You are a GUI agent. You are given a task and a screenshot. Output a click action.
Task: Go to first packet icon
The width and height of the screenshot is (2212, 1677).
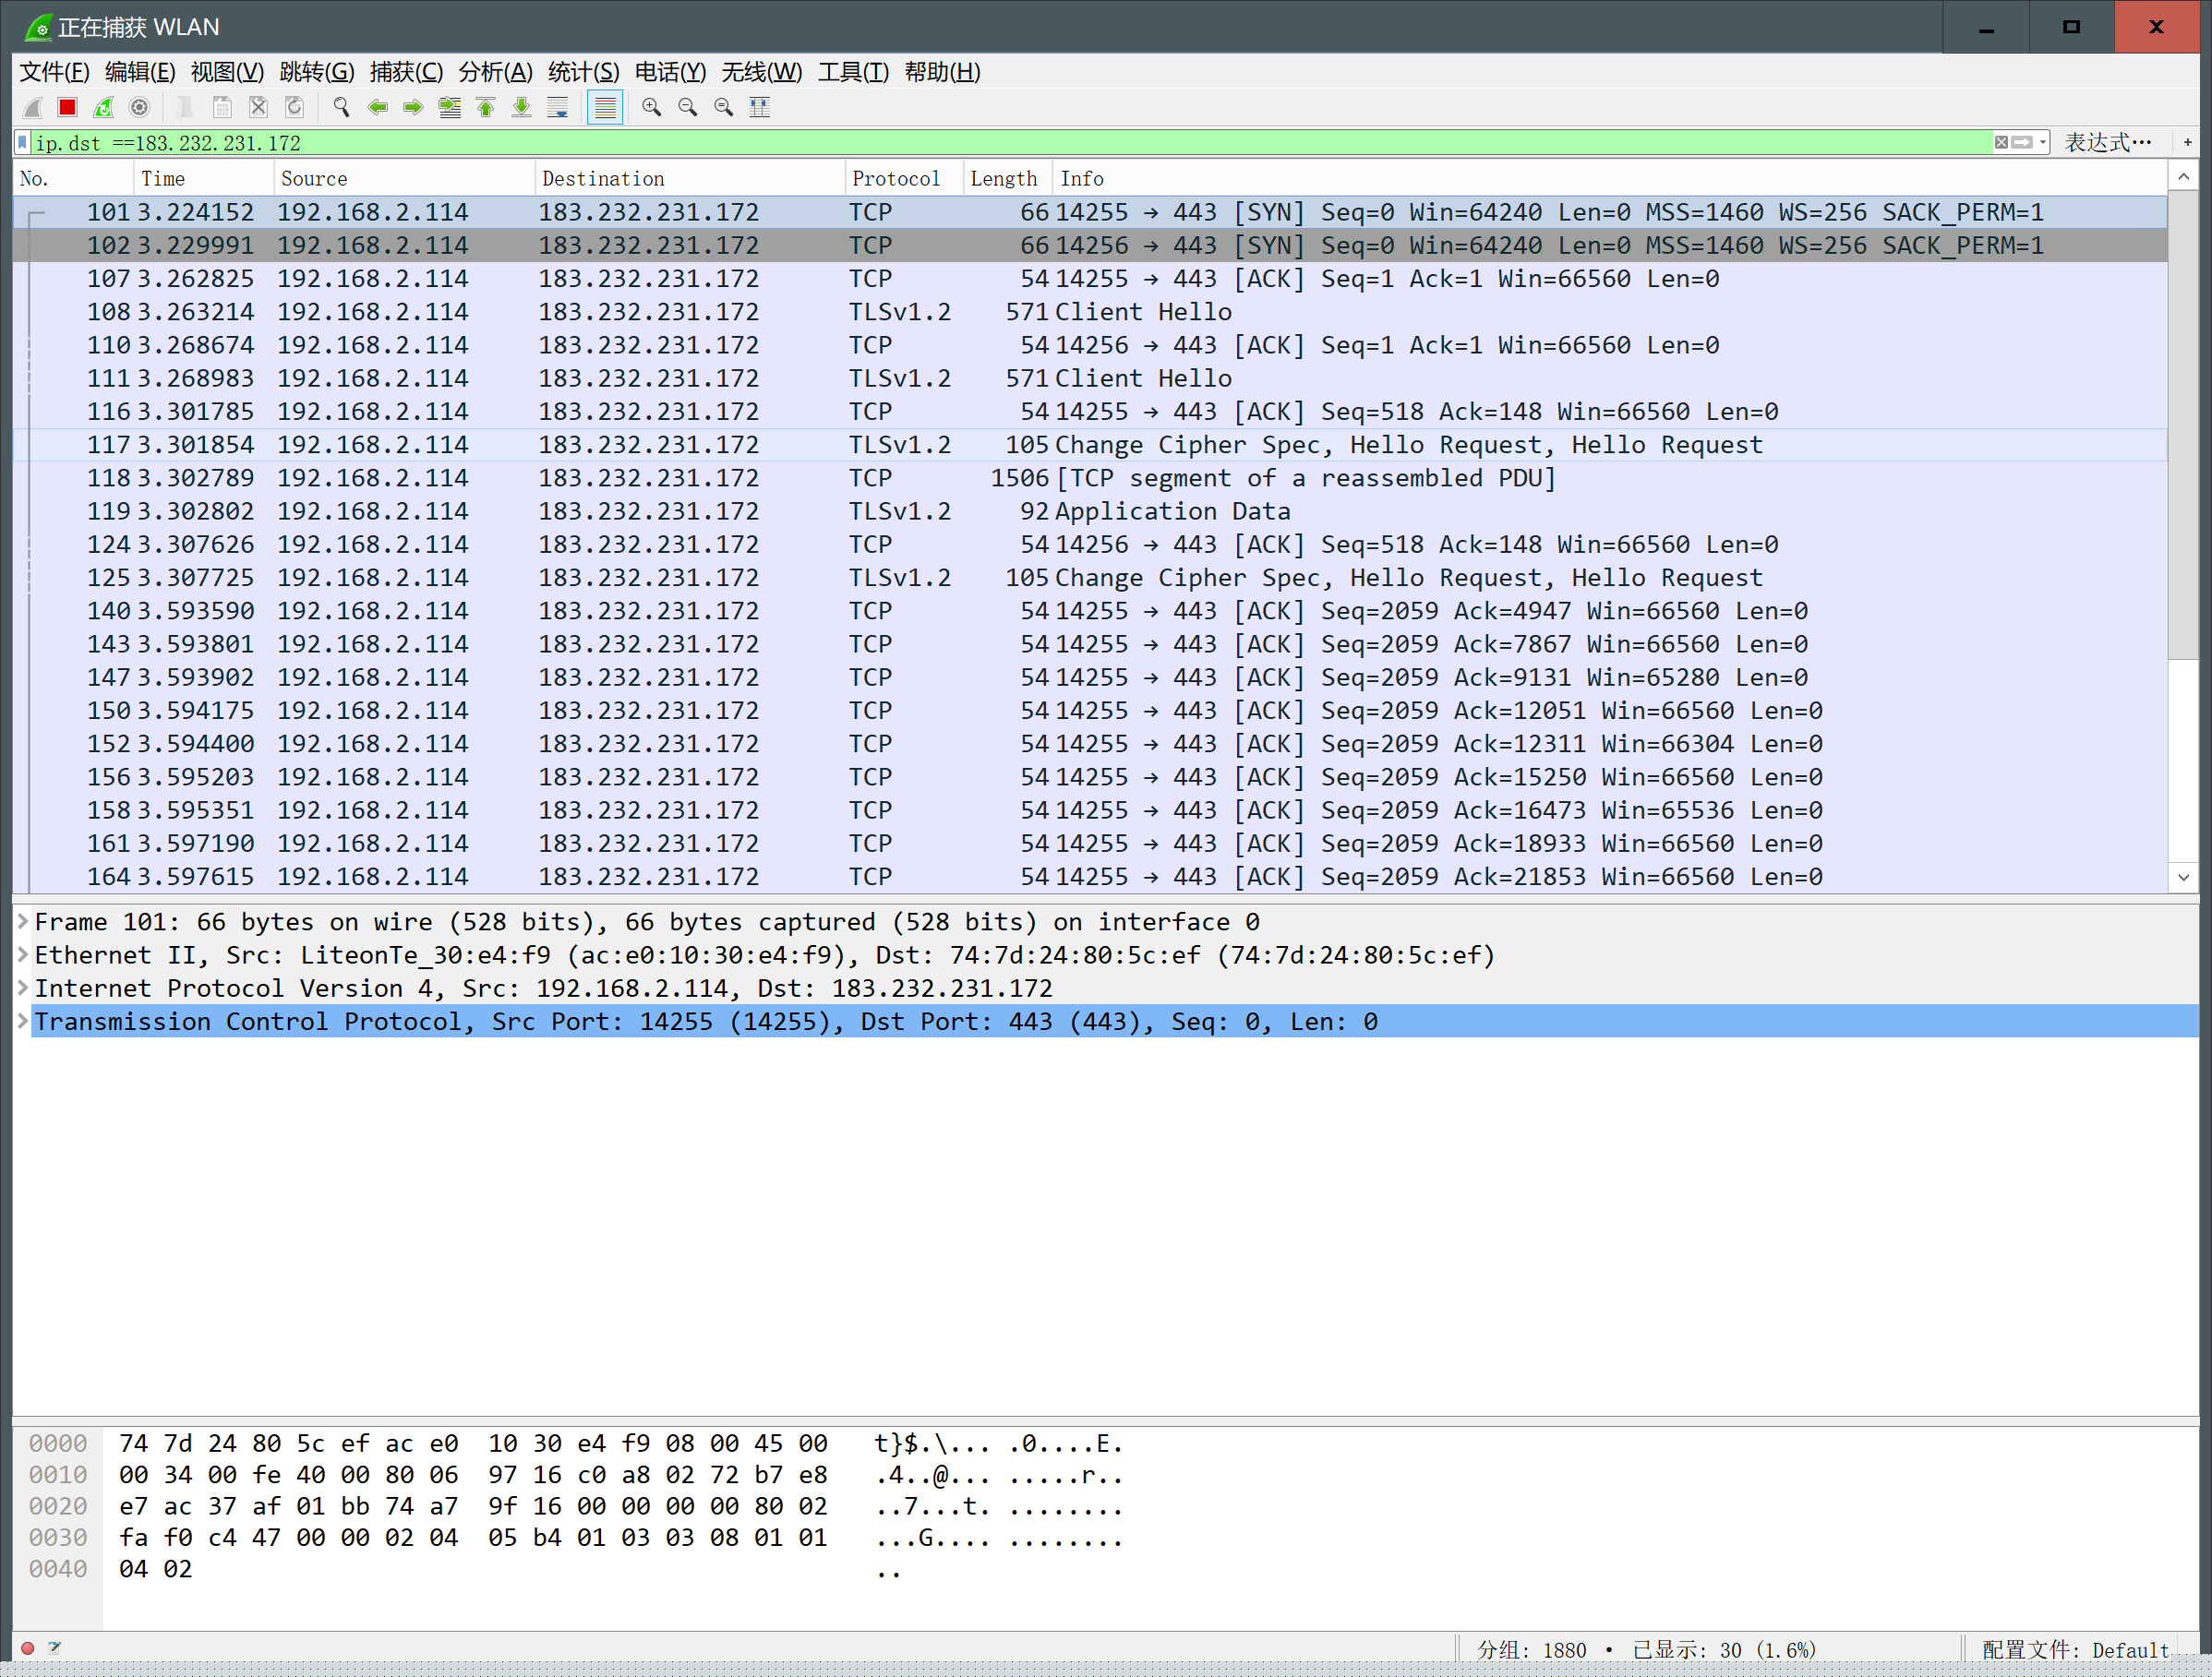(486, 107)
